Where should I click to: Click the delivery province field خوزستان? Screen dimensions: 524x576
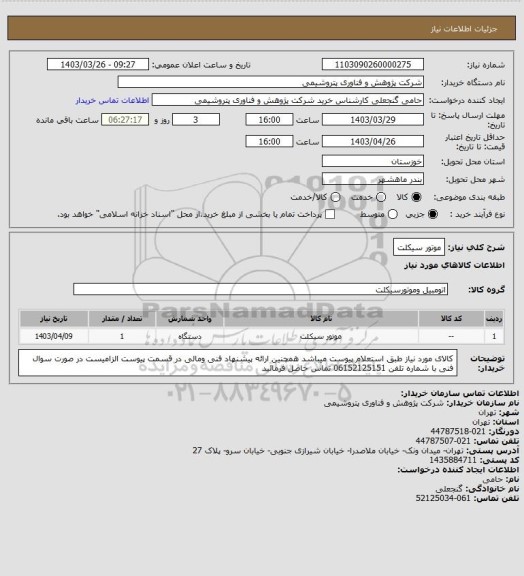tap(373, 161)
